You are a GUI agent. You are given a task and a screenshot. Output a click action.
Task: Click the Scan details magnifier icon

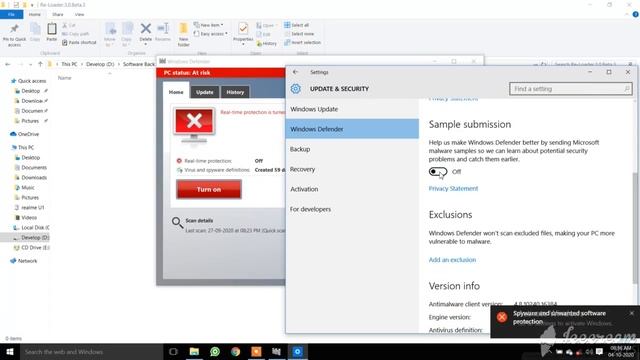pyautogui.click(x=177, y=222)
